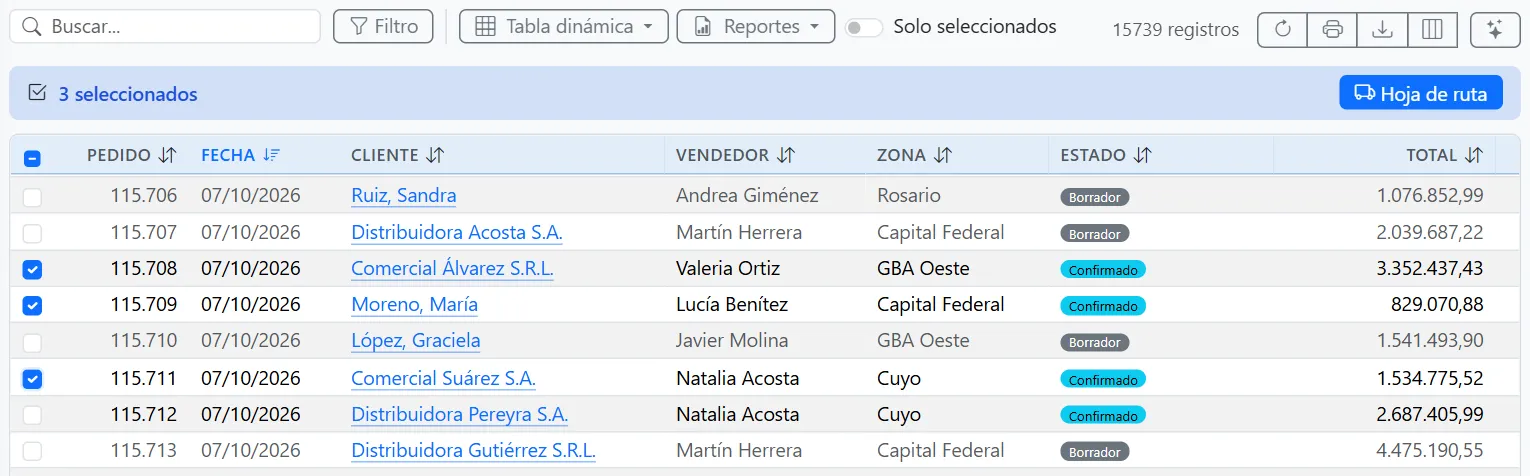Click Confirmado badge for pedido 115.708
This screenshot has height=476, width=1530.
[1103, 269]
